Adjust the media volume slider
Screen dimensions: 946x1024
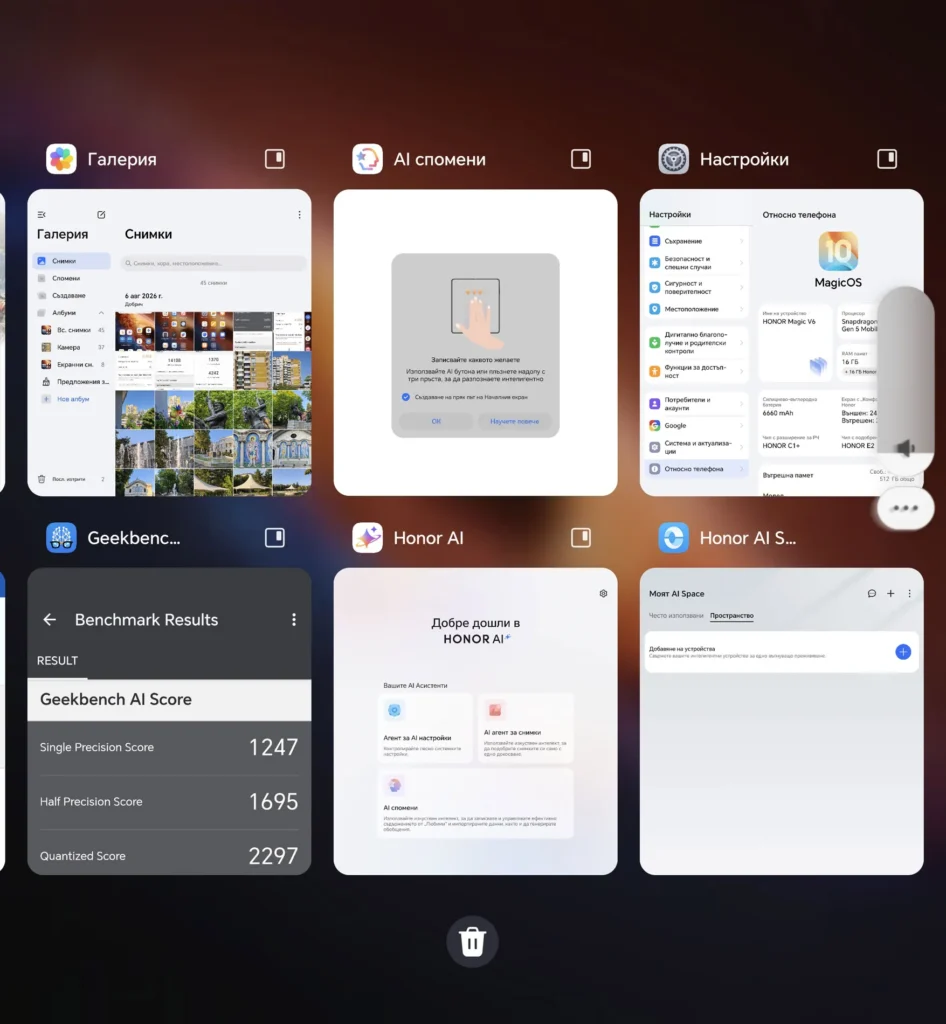[x=906, y=379]
